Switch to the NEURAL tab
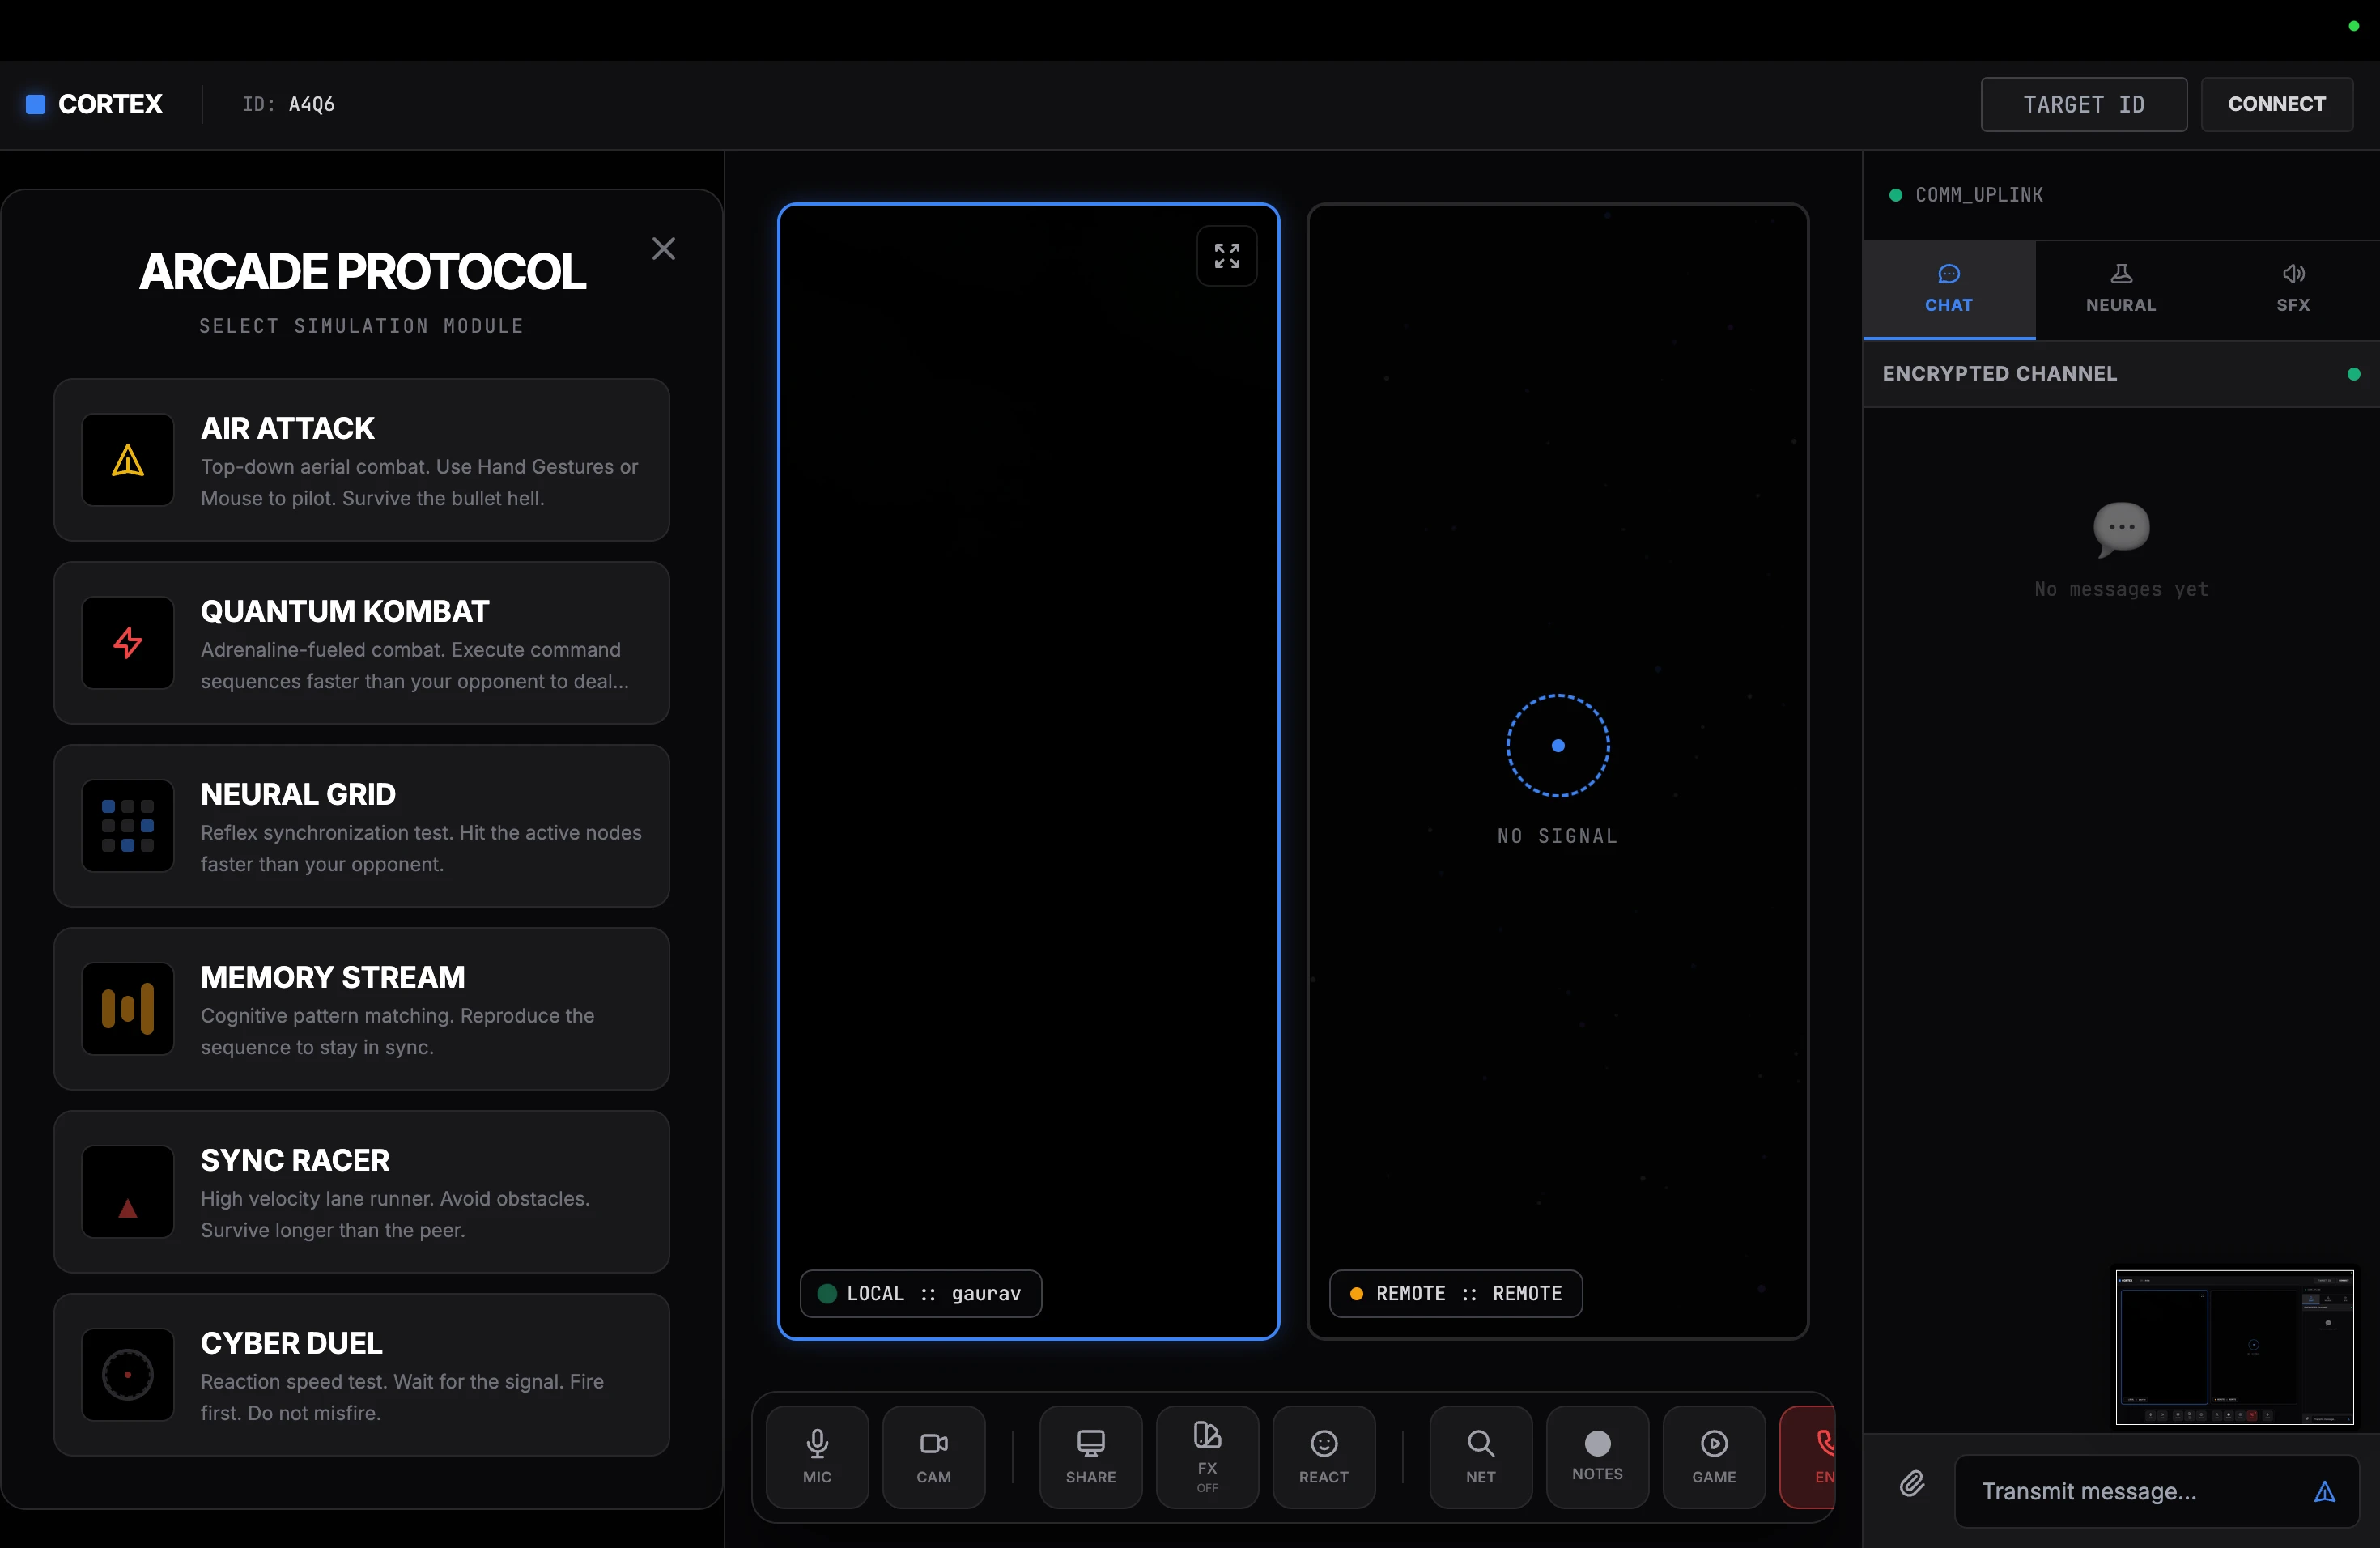 click(x=2120, y=288)
